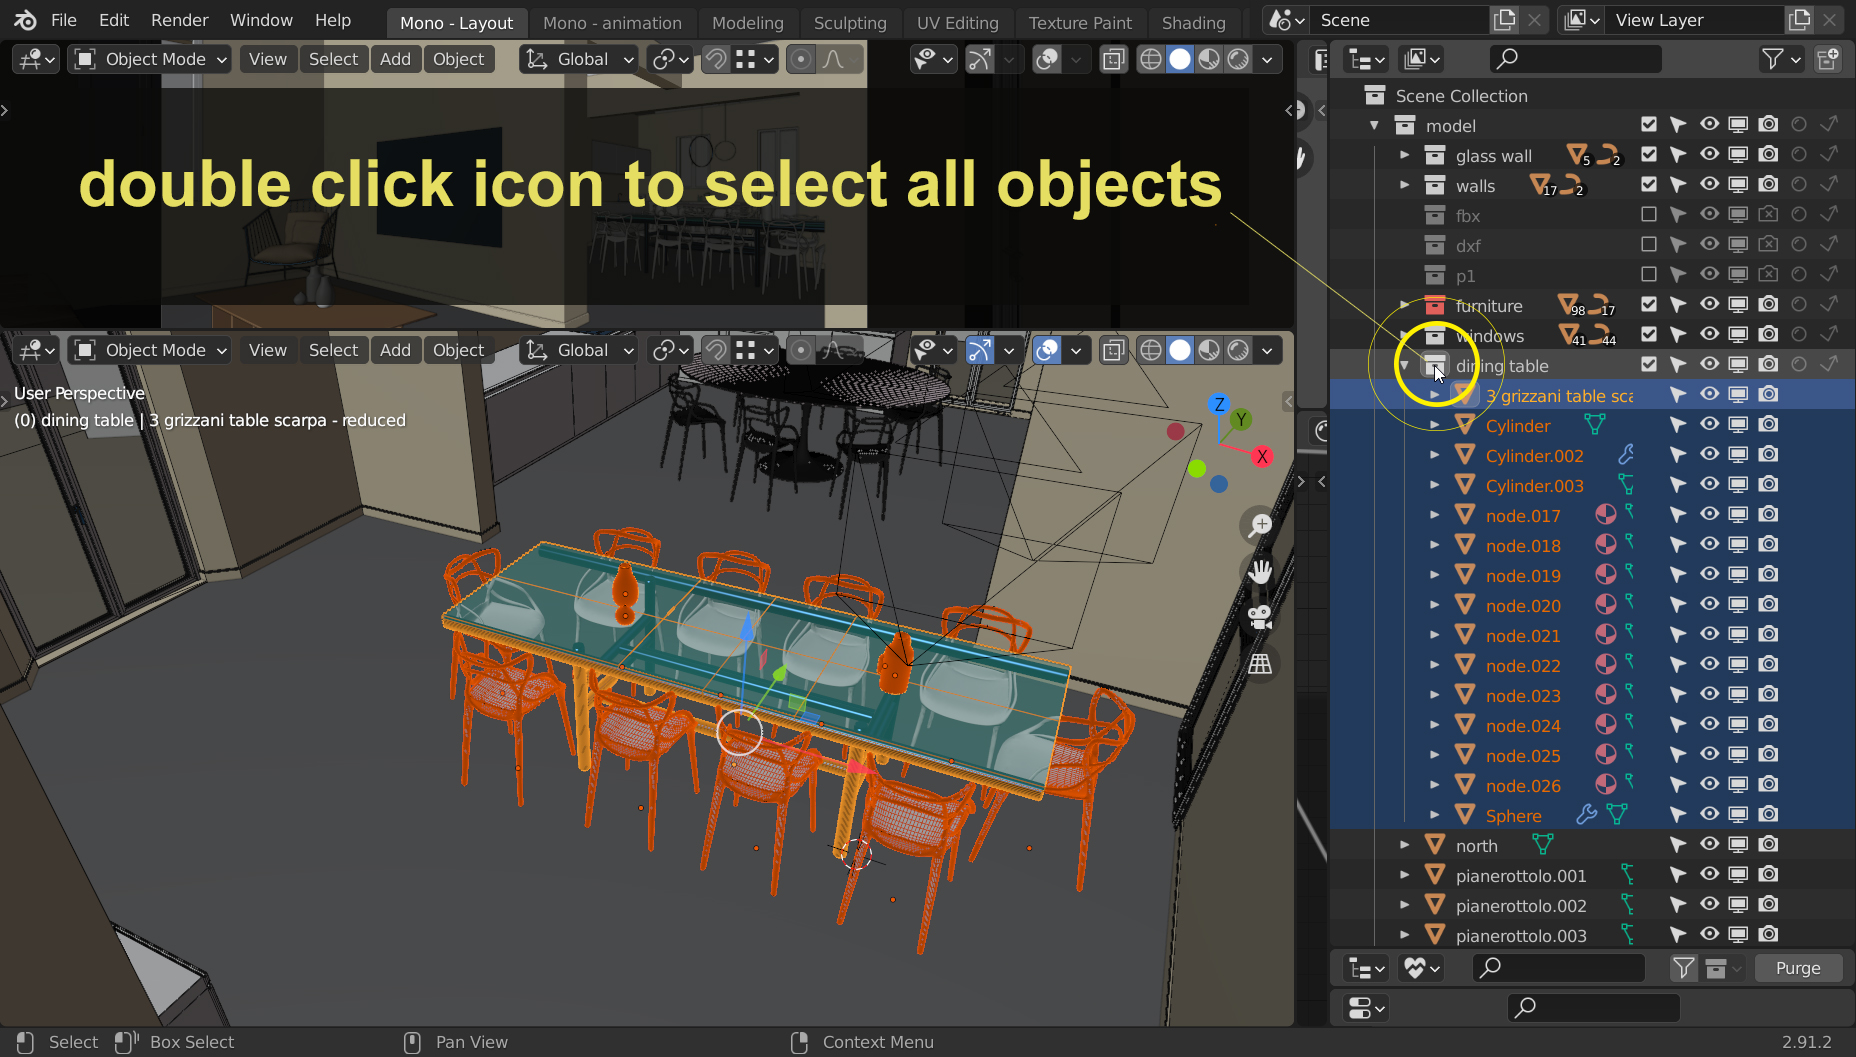This screenshot has width=1856, height=1057.
Task: Click the mesh data icon beside north
Action: tap(1543, 845)
